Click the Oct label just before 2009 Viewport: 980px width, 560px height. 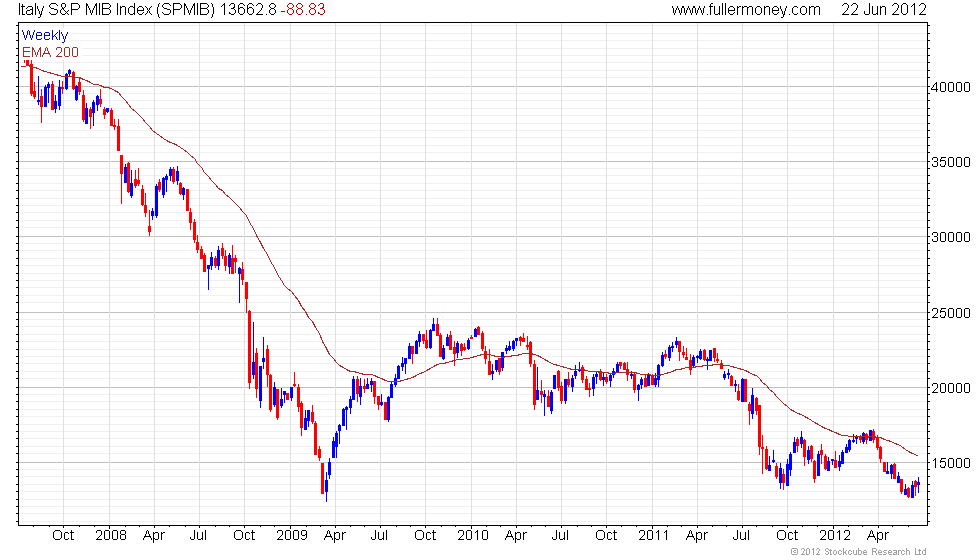[x=244, y=536]
